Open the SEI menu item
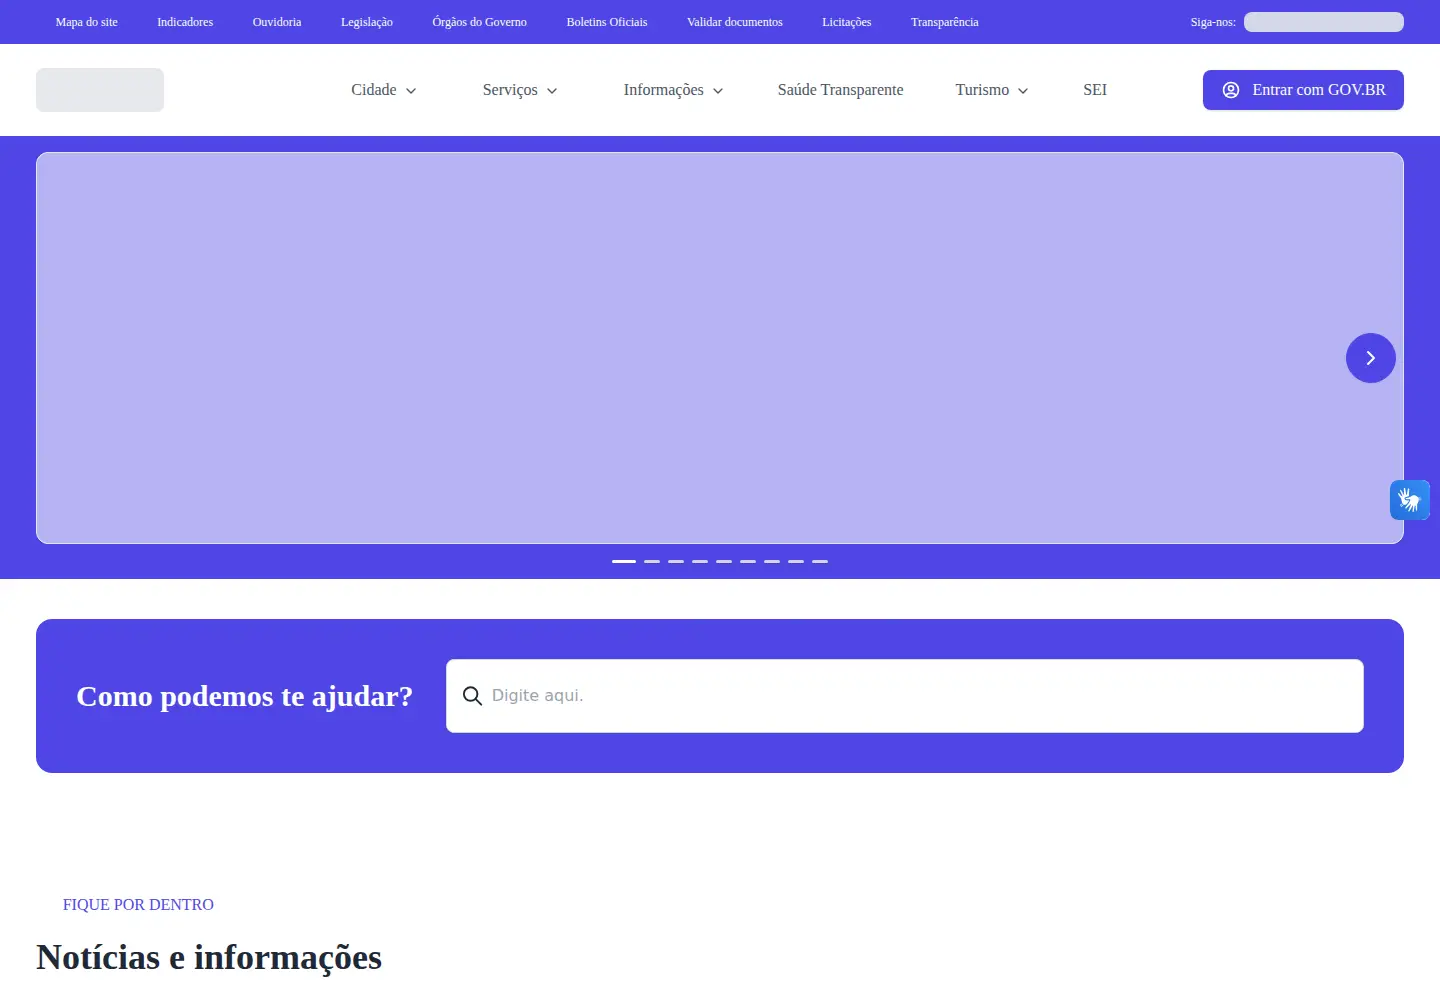The image size is (1440, 1000). click(x=1095, y=90)
